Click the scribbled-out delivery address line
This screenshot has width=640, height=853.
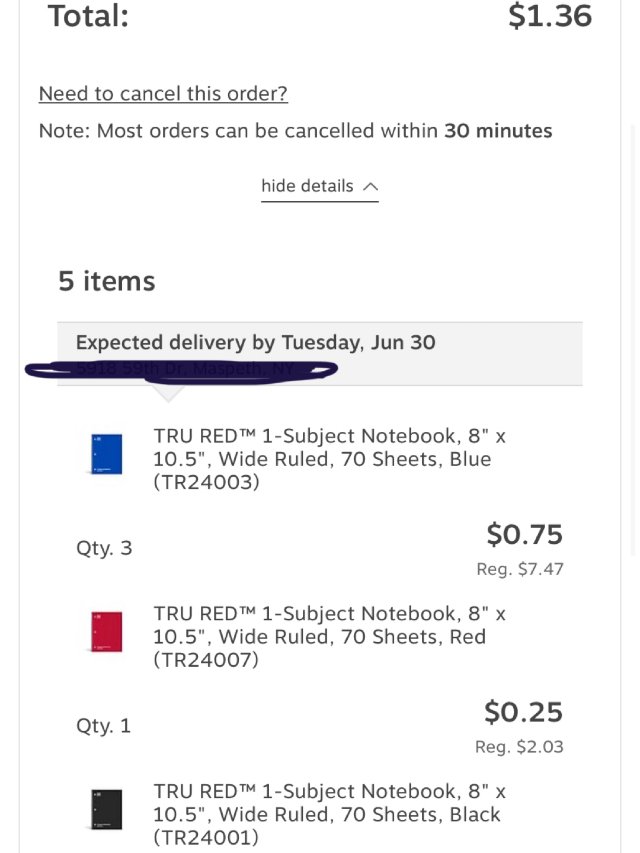point(183,369)
